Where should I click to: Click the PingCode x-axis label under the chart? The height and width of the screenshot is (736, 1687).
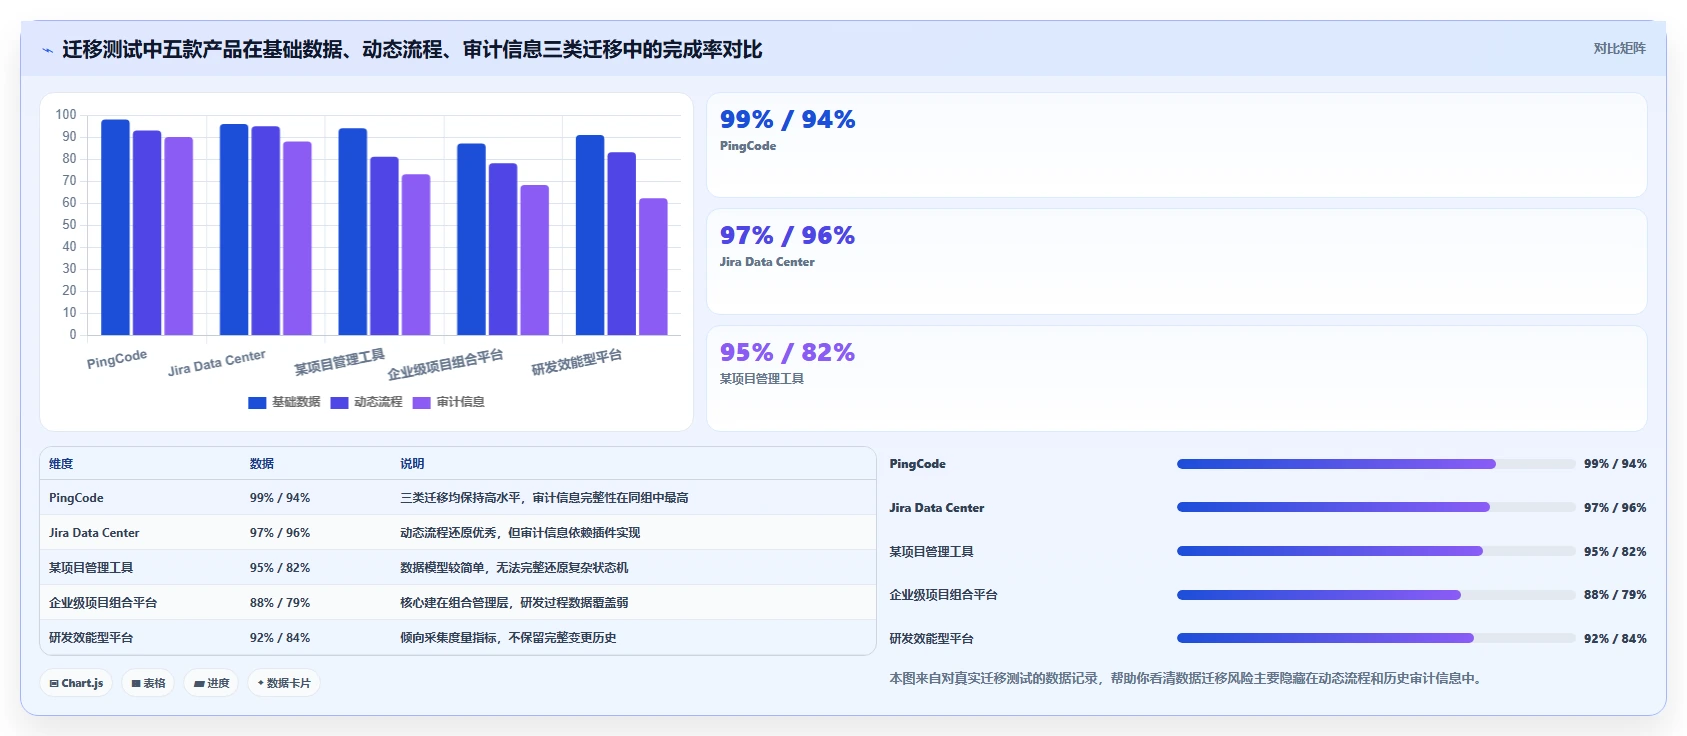(x=117, y=359)
